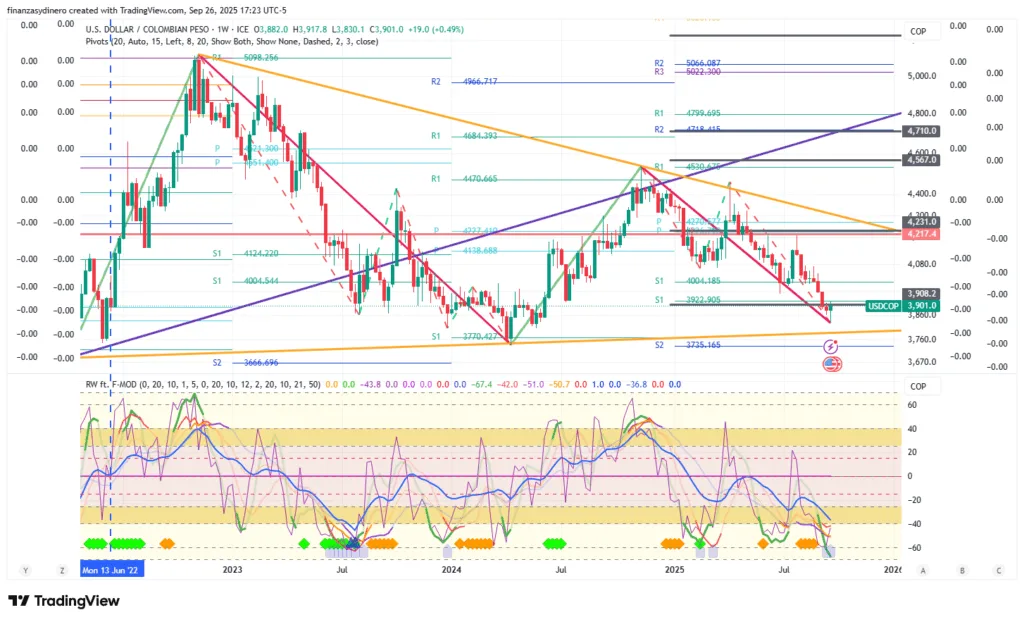The height and width of the screenshot is (622, 1024).
Task: Click the Z scale button at bottom left
Action: click(x=62, y=570)
